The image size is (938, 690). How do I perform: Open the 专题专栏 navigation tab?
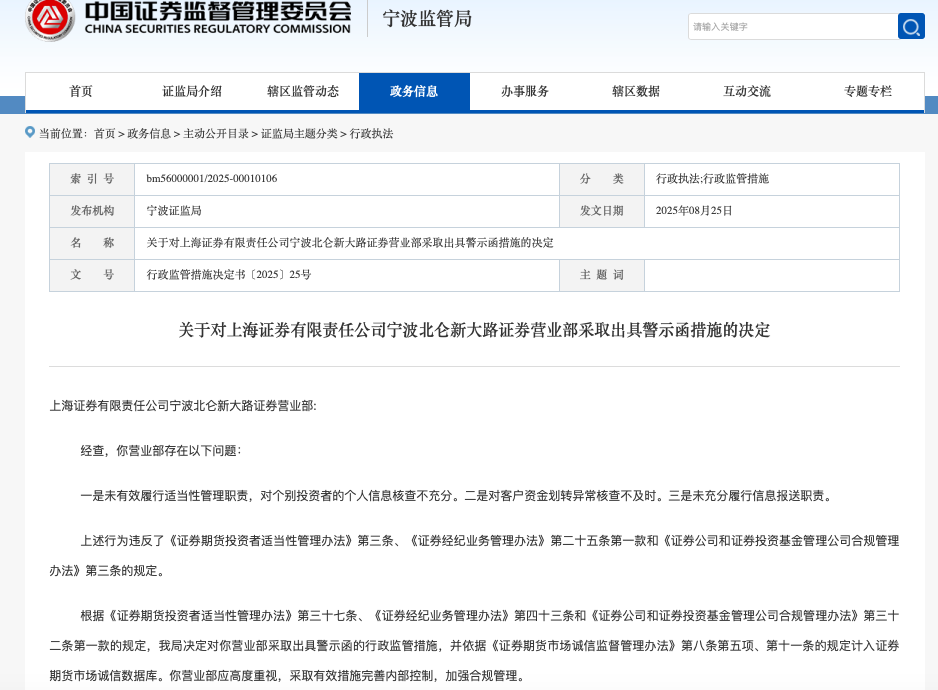click(867, 92)
